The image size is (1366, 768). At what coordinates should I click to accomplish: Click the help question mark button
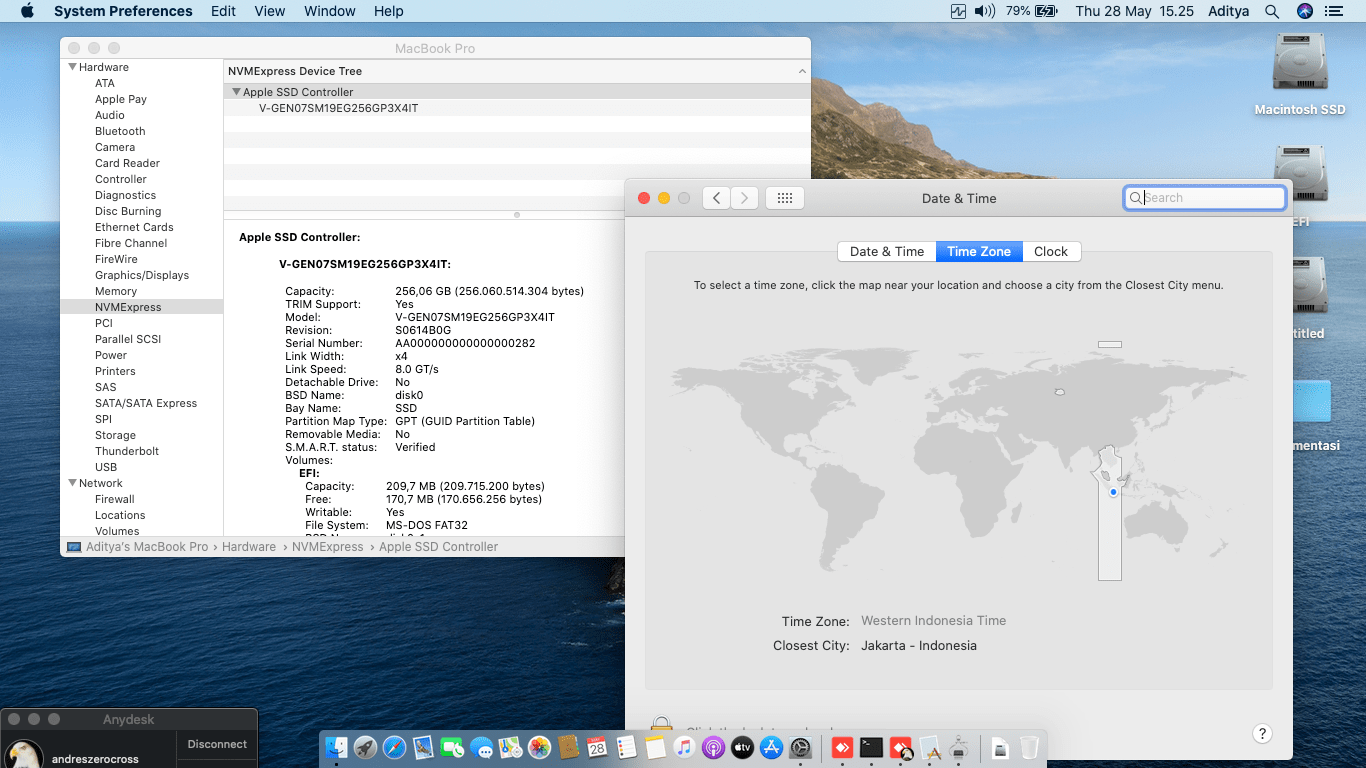1262,733
